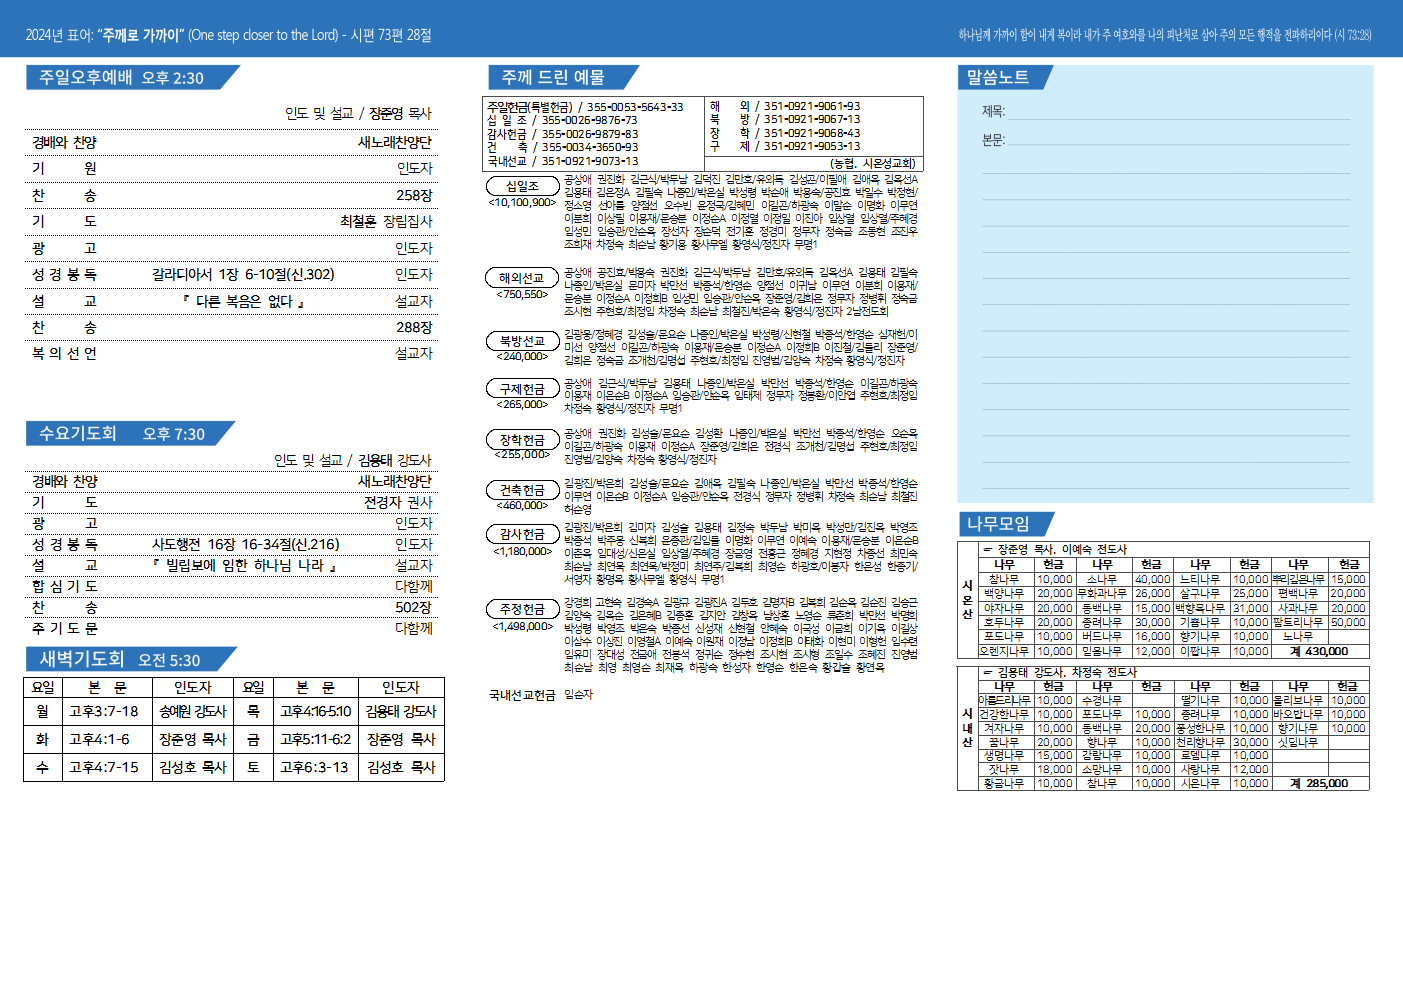
Task: Click the rounded '주정헌금' offering label
Action: 522,609
